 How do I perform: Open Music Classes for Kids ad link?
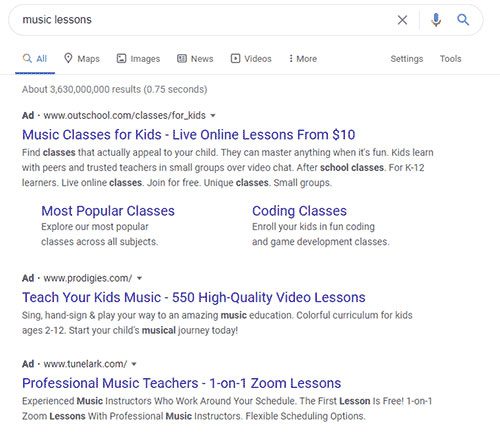[x=189, y=135]
